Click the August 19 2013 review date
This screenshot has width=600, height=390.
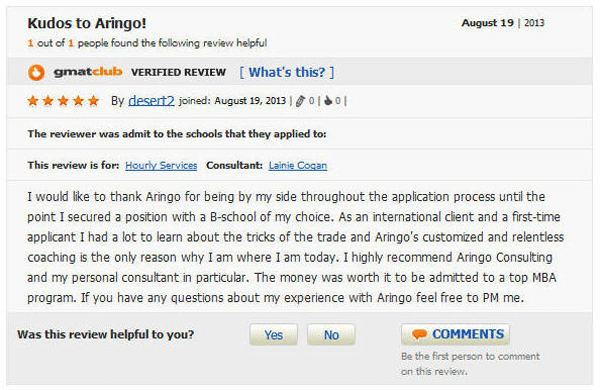pyautogui.click(x=503, y=23)
